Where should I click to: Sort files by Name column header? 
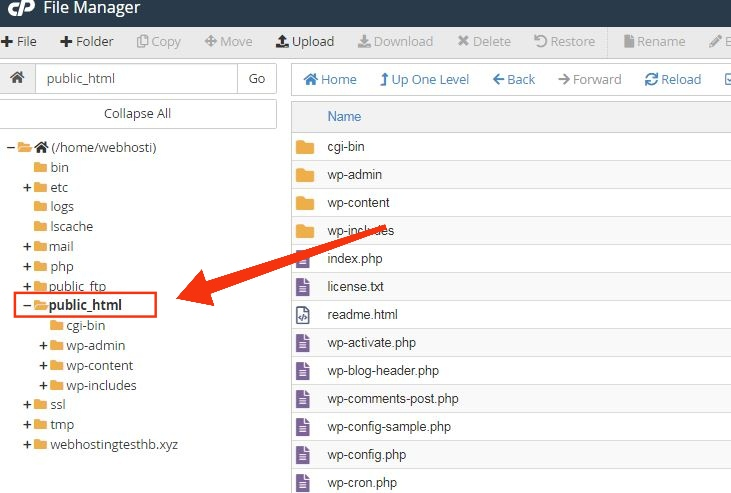(x=344, y=116)
